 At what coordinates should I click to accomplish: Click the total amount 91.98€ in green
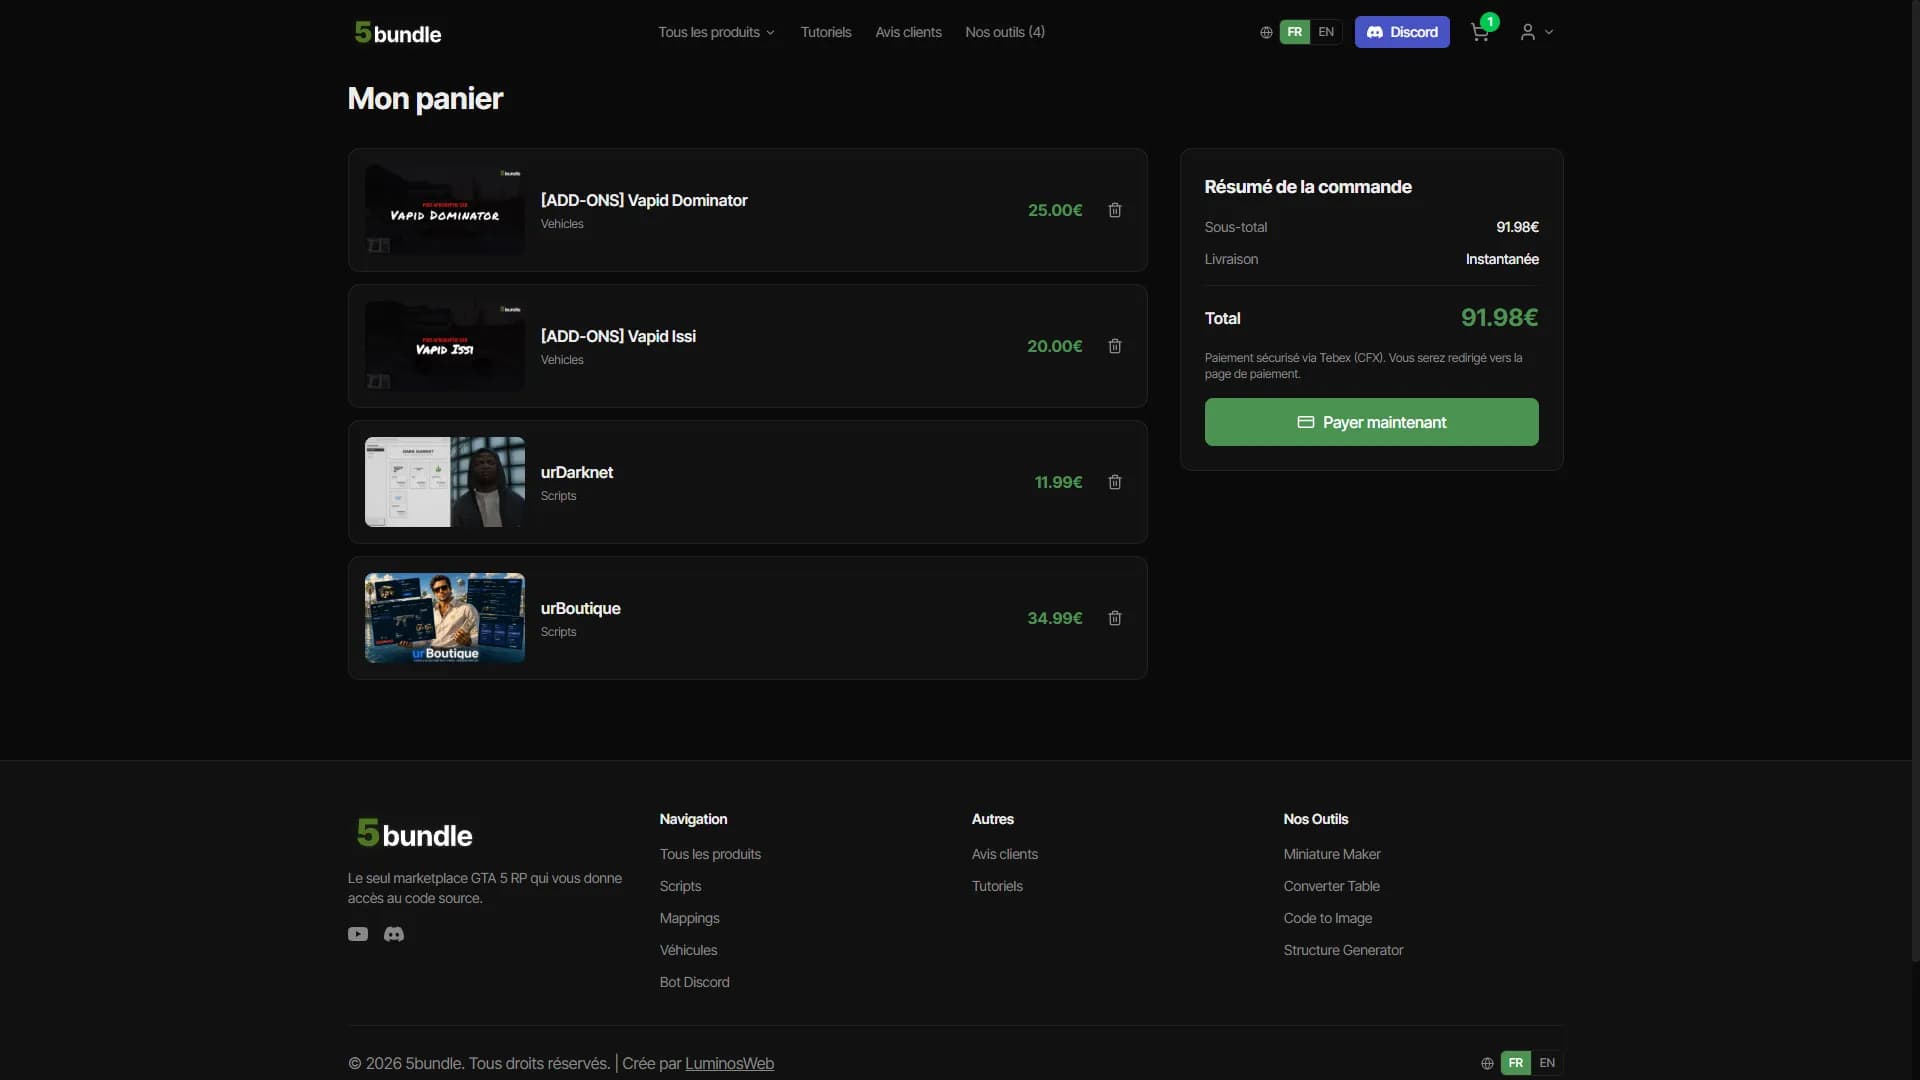1499,317
